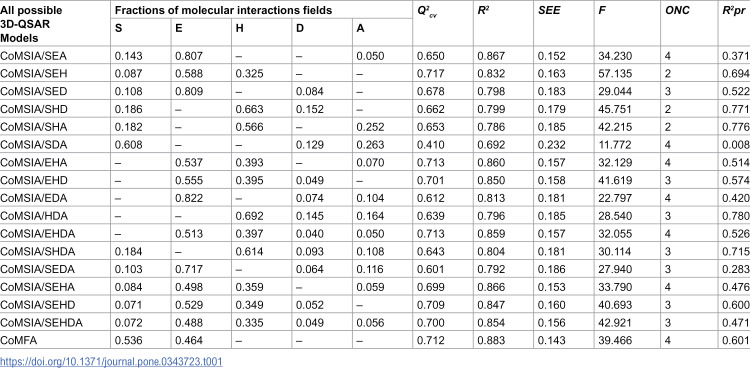The height and width of the screenshot is (368, 750).
Task: Select the cell with value 0.883
Action: click(x=490, y=340)
